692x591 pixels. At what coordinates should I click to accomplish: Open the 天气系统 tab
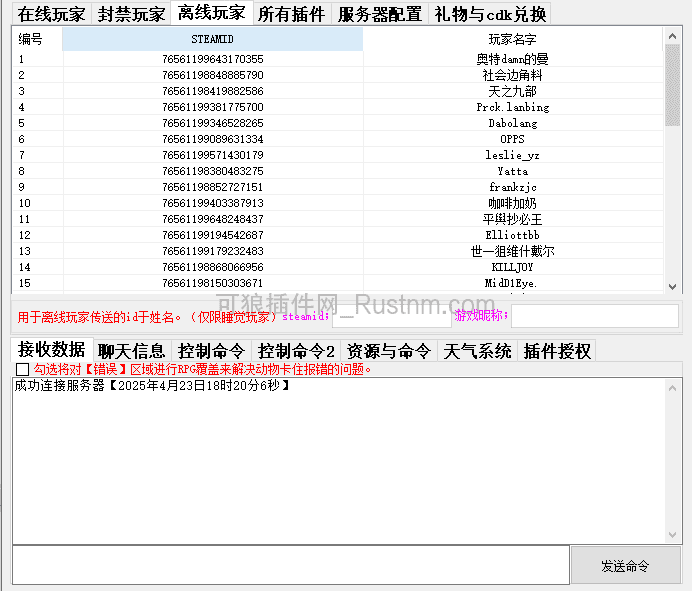click(x=478, y=351)
